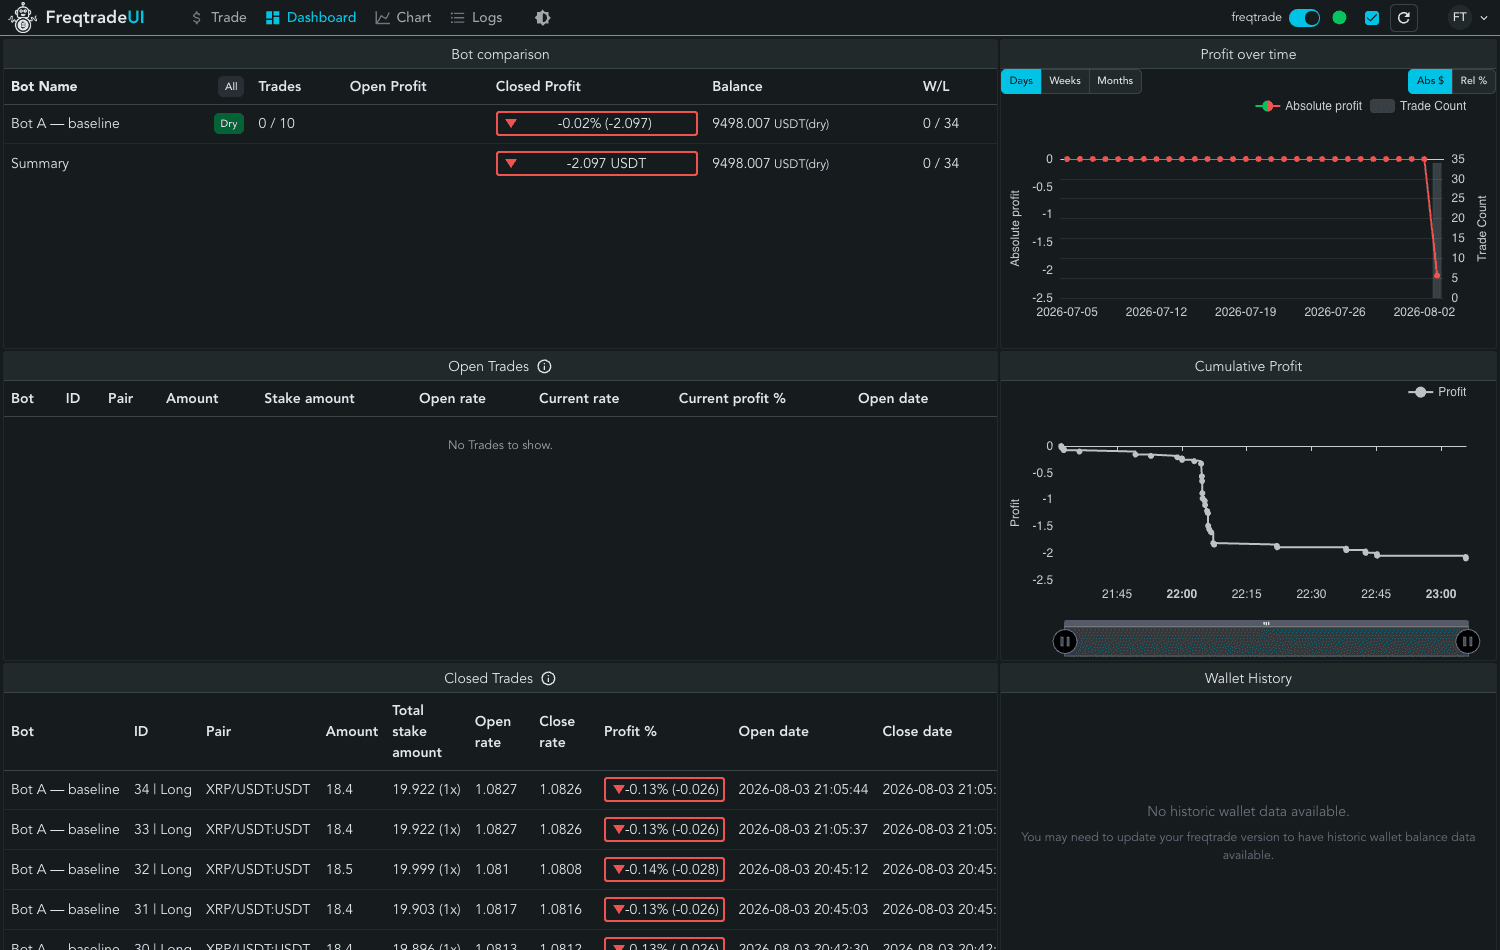The height and width of the screenshot is (950, 1500).
Task: Click the FreqtradeUI robot logo
Action: pyautogui.click(x=22, y=17)
